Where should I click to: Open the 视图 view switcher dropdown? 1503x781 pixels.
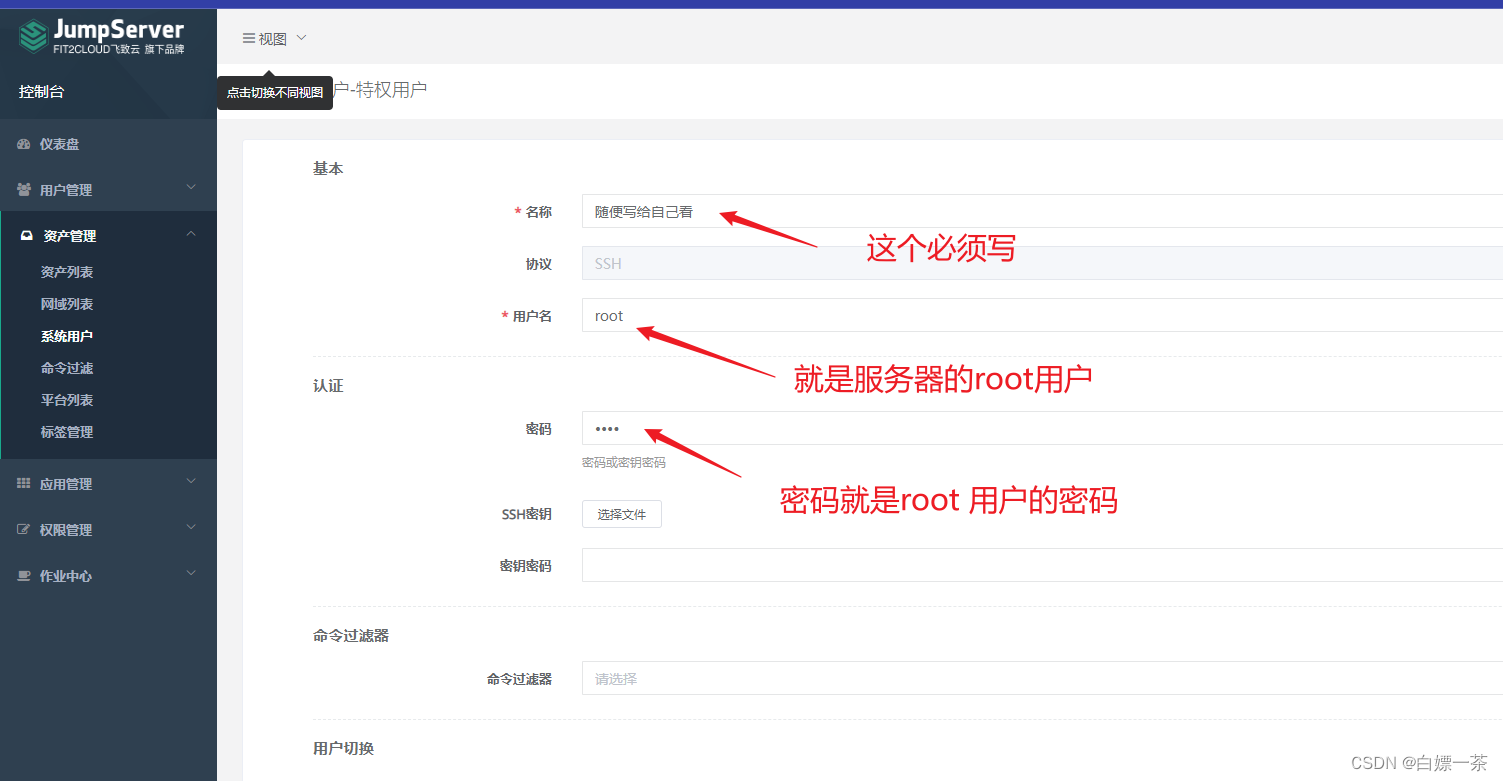coord(274,38)
